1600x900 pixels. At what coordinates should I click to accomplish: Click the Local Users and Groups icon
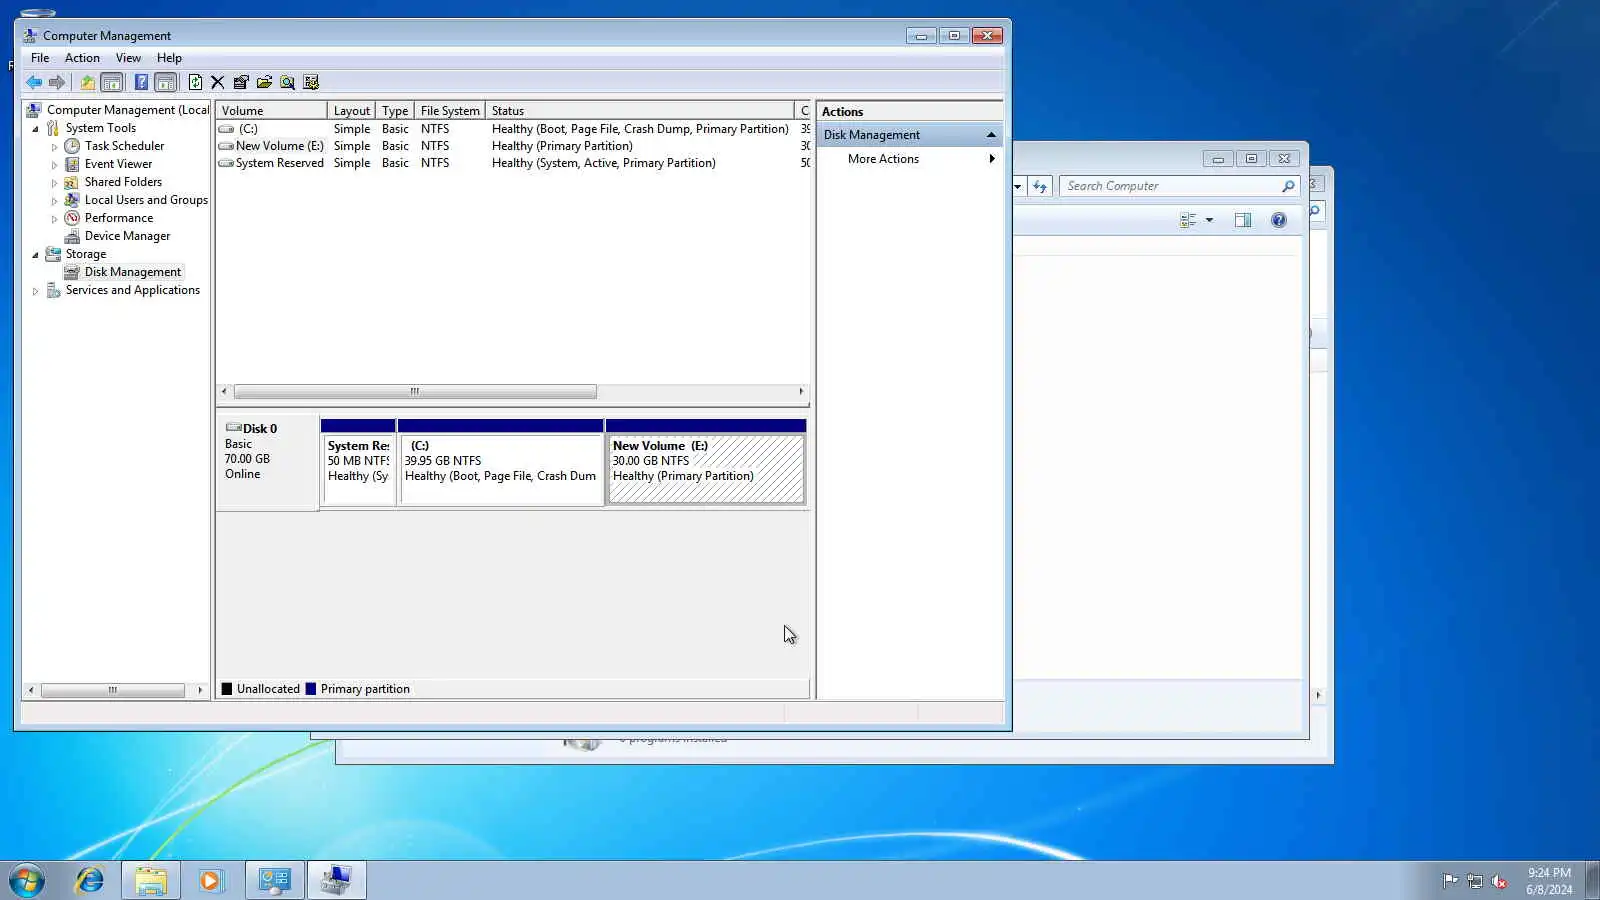[72, 200]
